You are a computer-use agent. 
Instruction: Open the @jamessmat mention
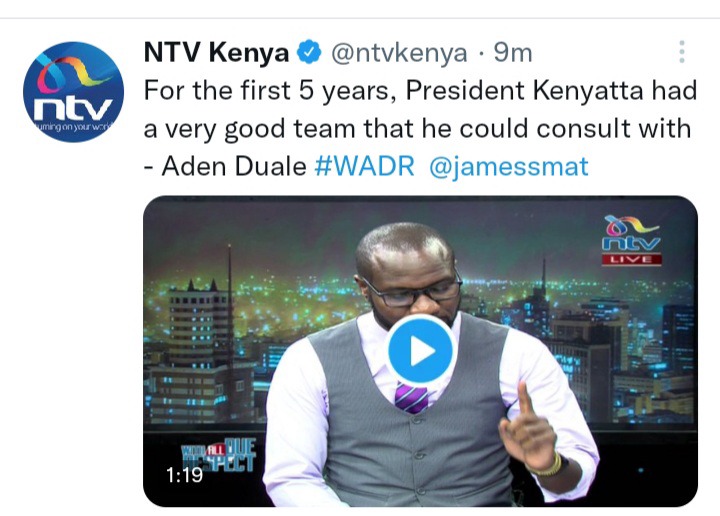click(x=509, y=166)
